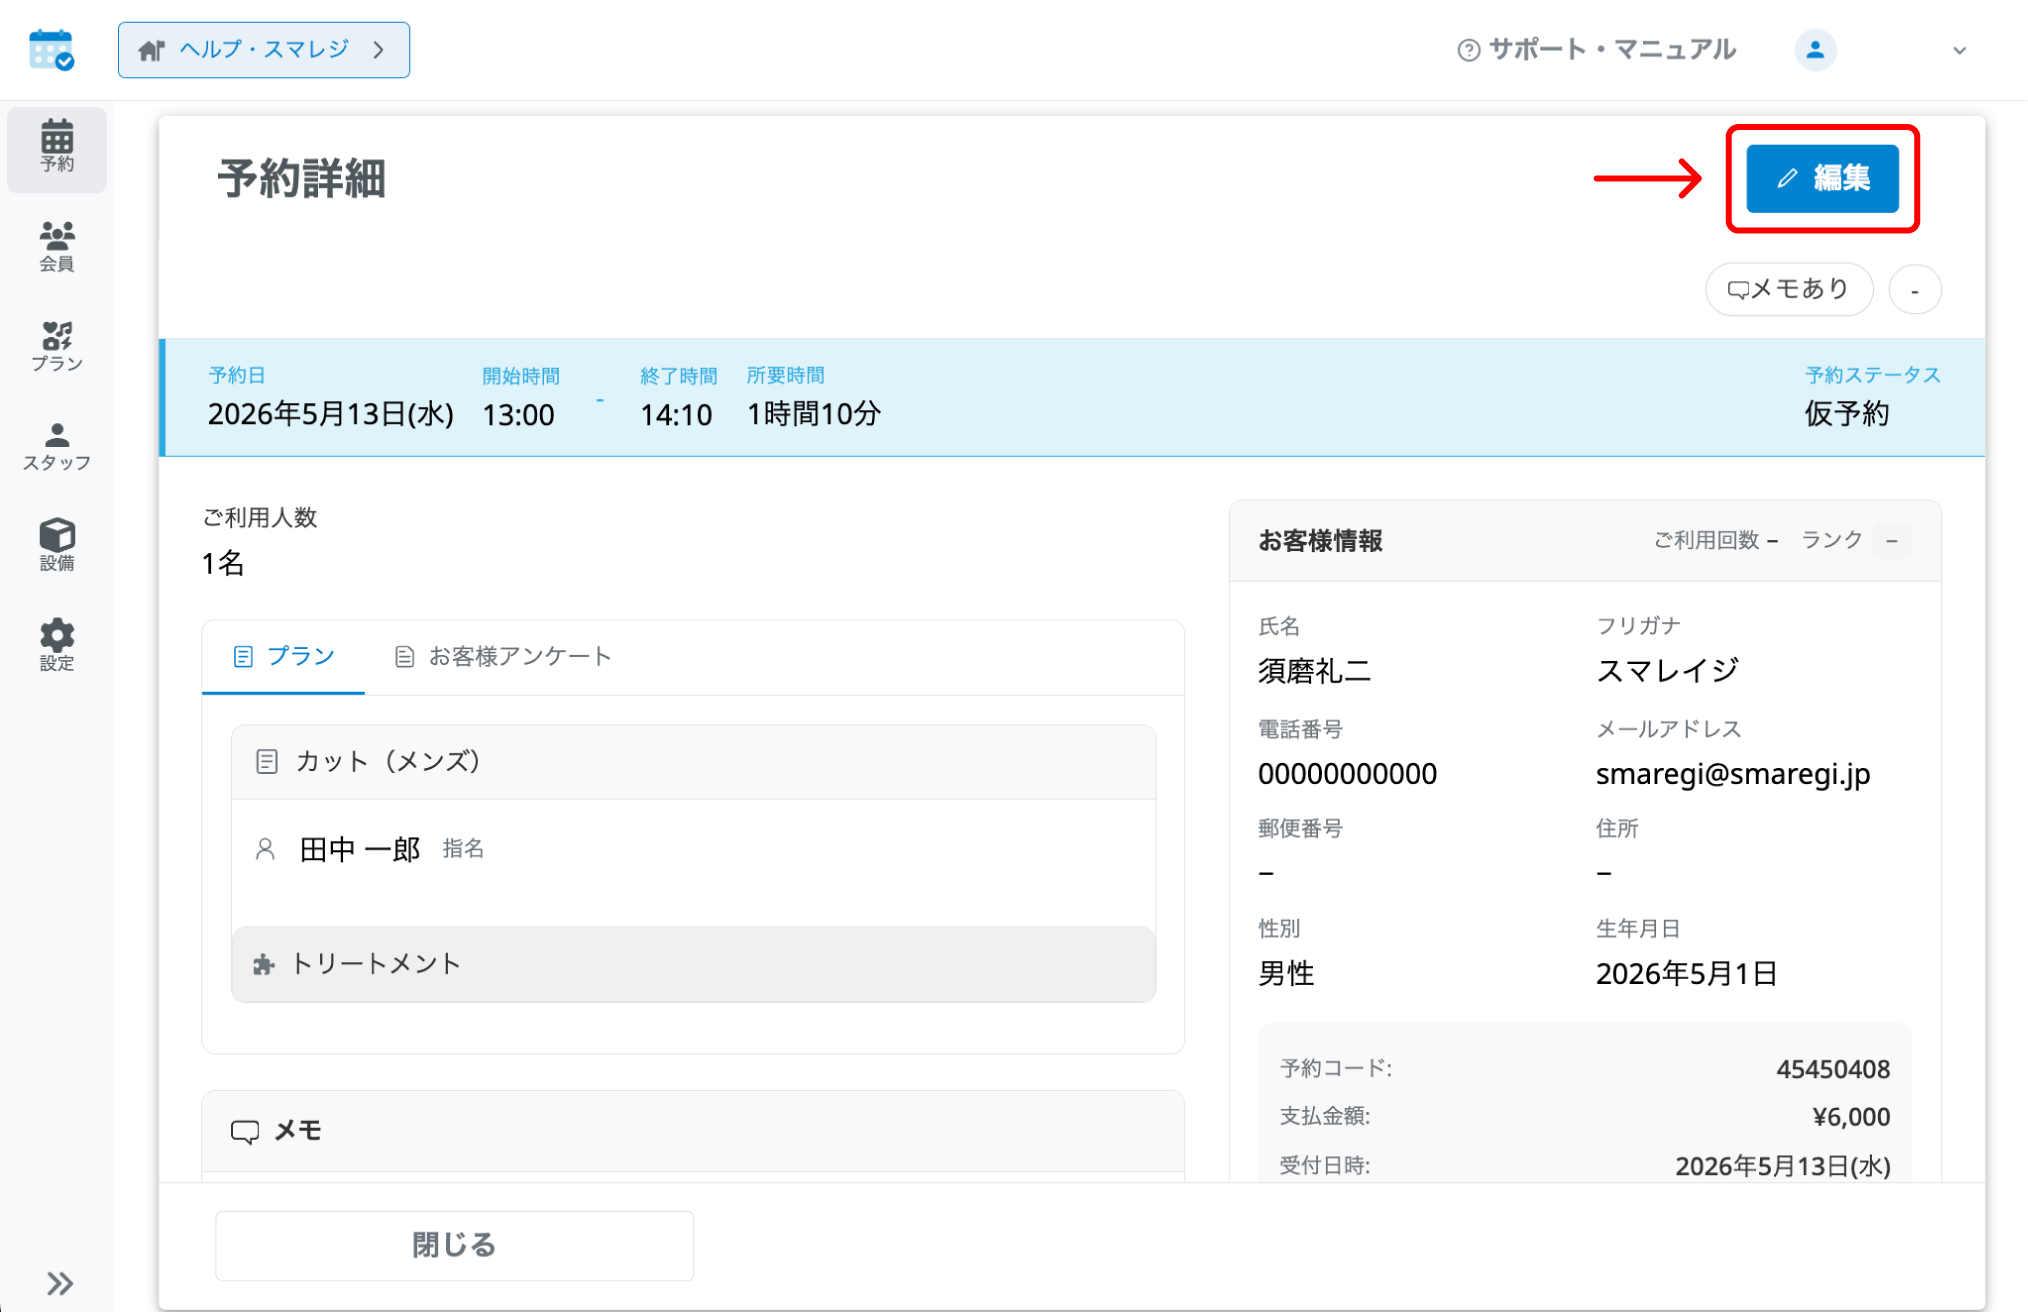Click the phone number 00000000000

[x=1347, y=774]
